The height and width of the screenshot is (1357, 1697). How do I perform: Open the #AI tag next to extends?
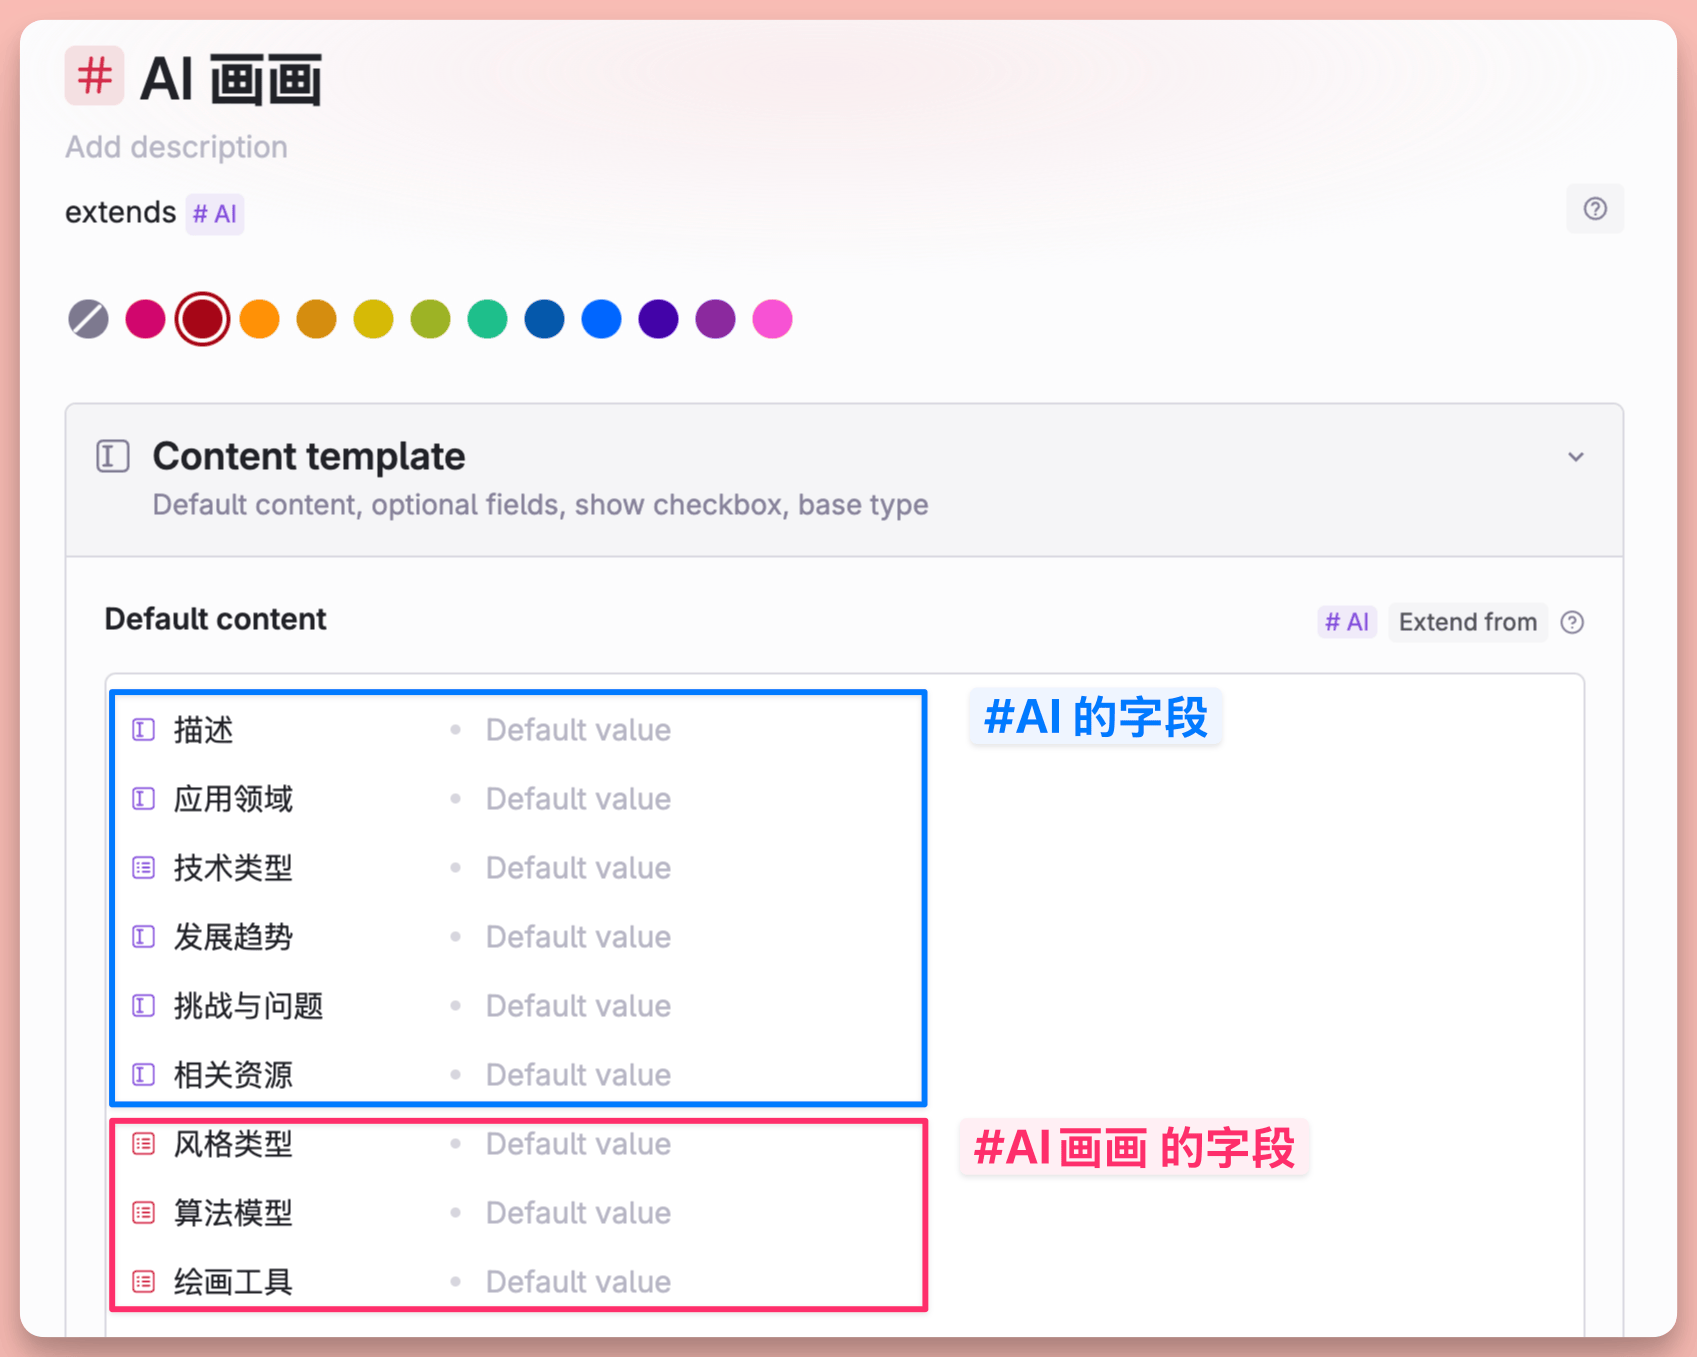[x=215, y=214]
